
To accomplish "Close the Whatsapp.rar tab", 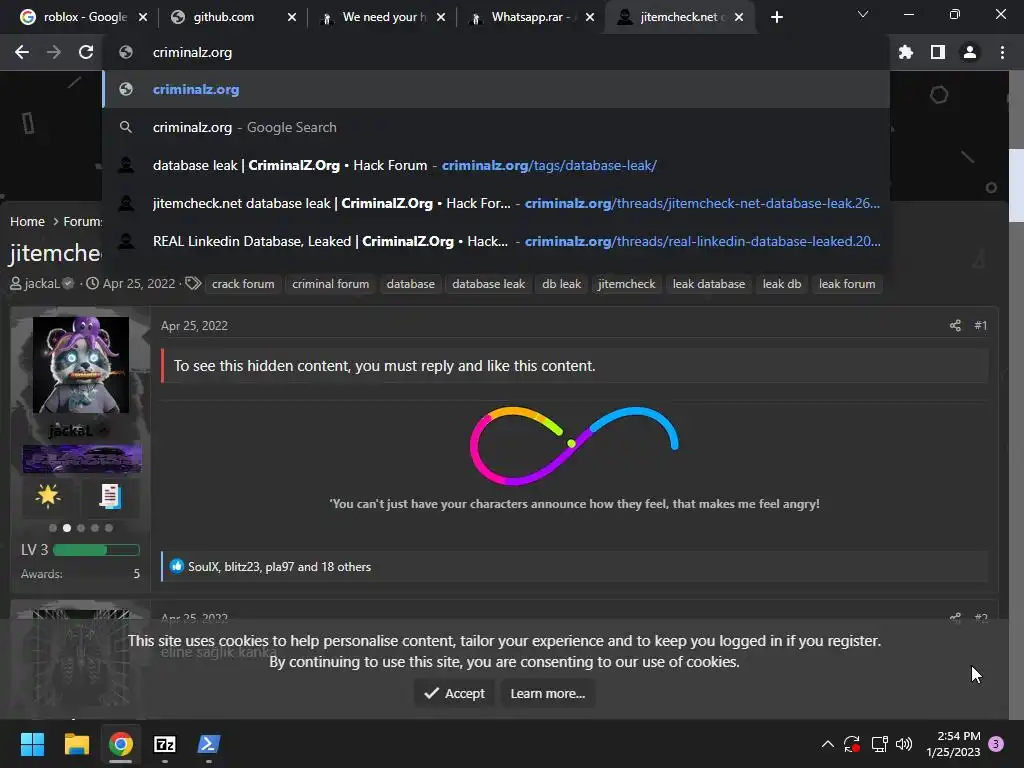I will tap(590, 17).
